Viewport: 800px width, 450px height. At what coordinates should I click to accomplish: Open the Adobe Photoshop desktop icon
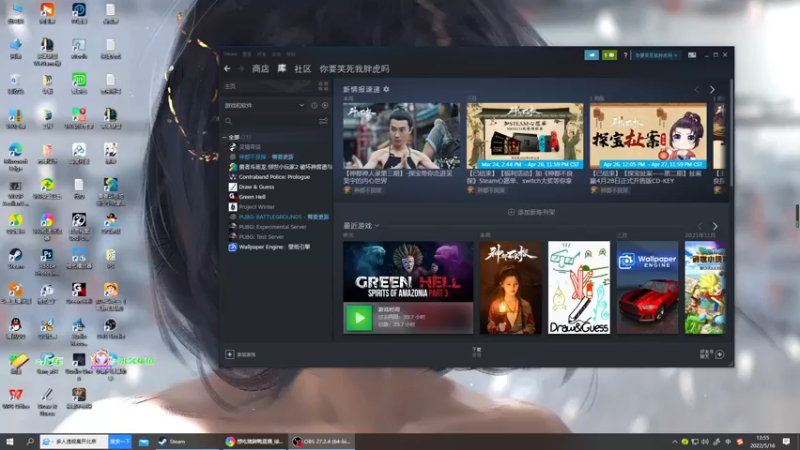[47, 261]
